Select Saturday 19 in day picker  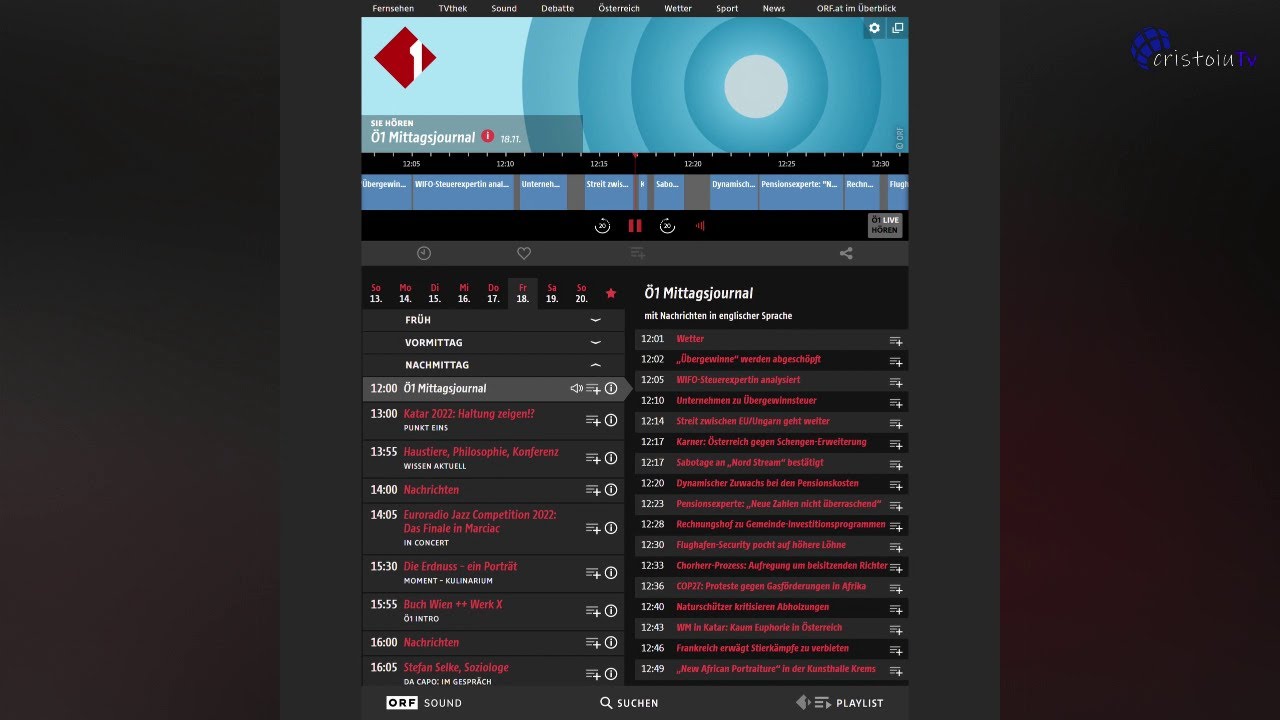pos(552,293)
